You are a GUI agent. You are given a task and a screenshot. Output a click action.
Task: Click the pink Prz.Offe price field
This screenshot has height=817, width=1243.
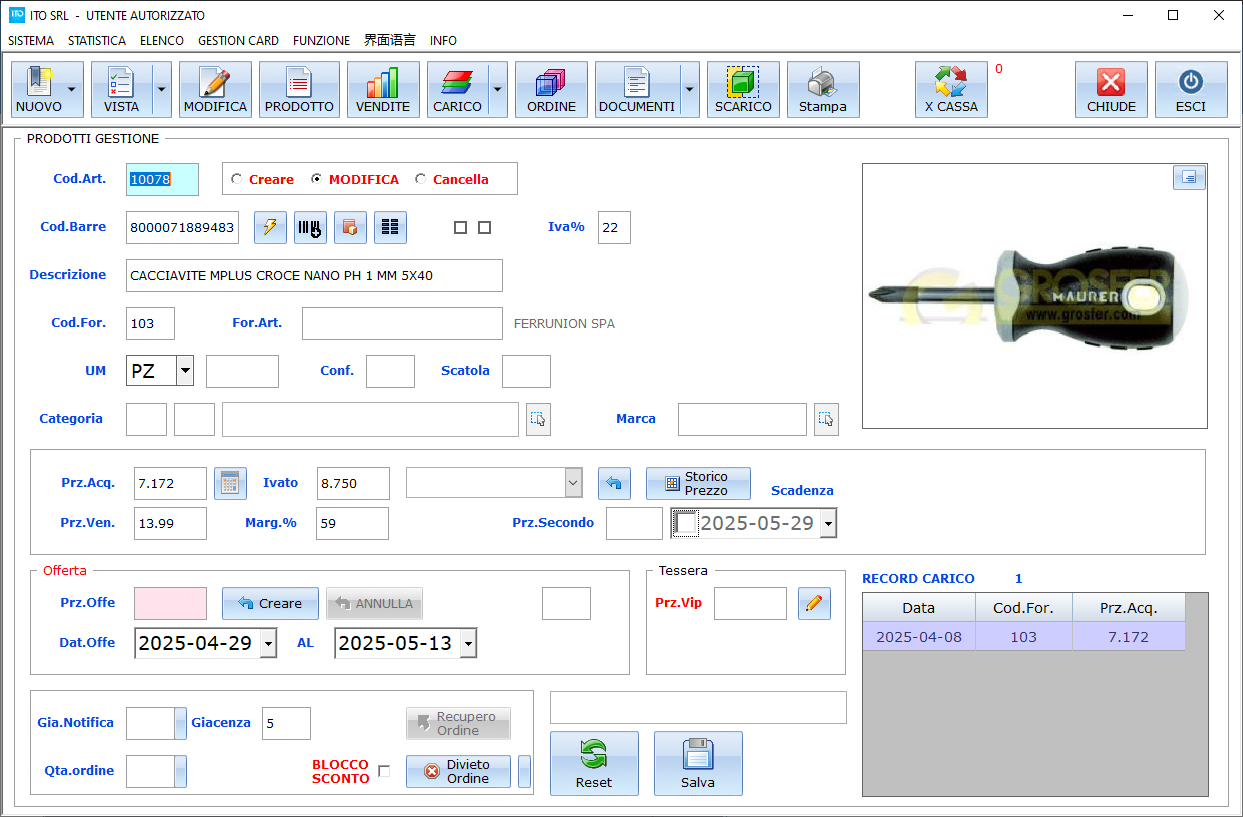click(x=170, y=603)
